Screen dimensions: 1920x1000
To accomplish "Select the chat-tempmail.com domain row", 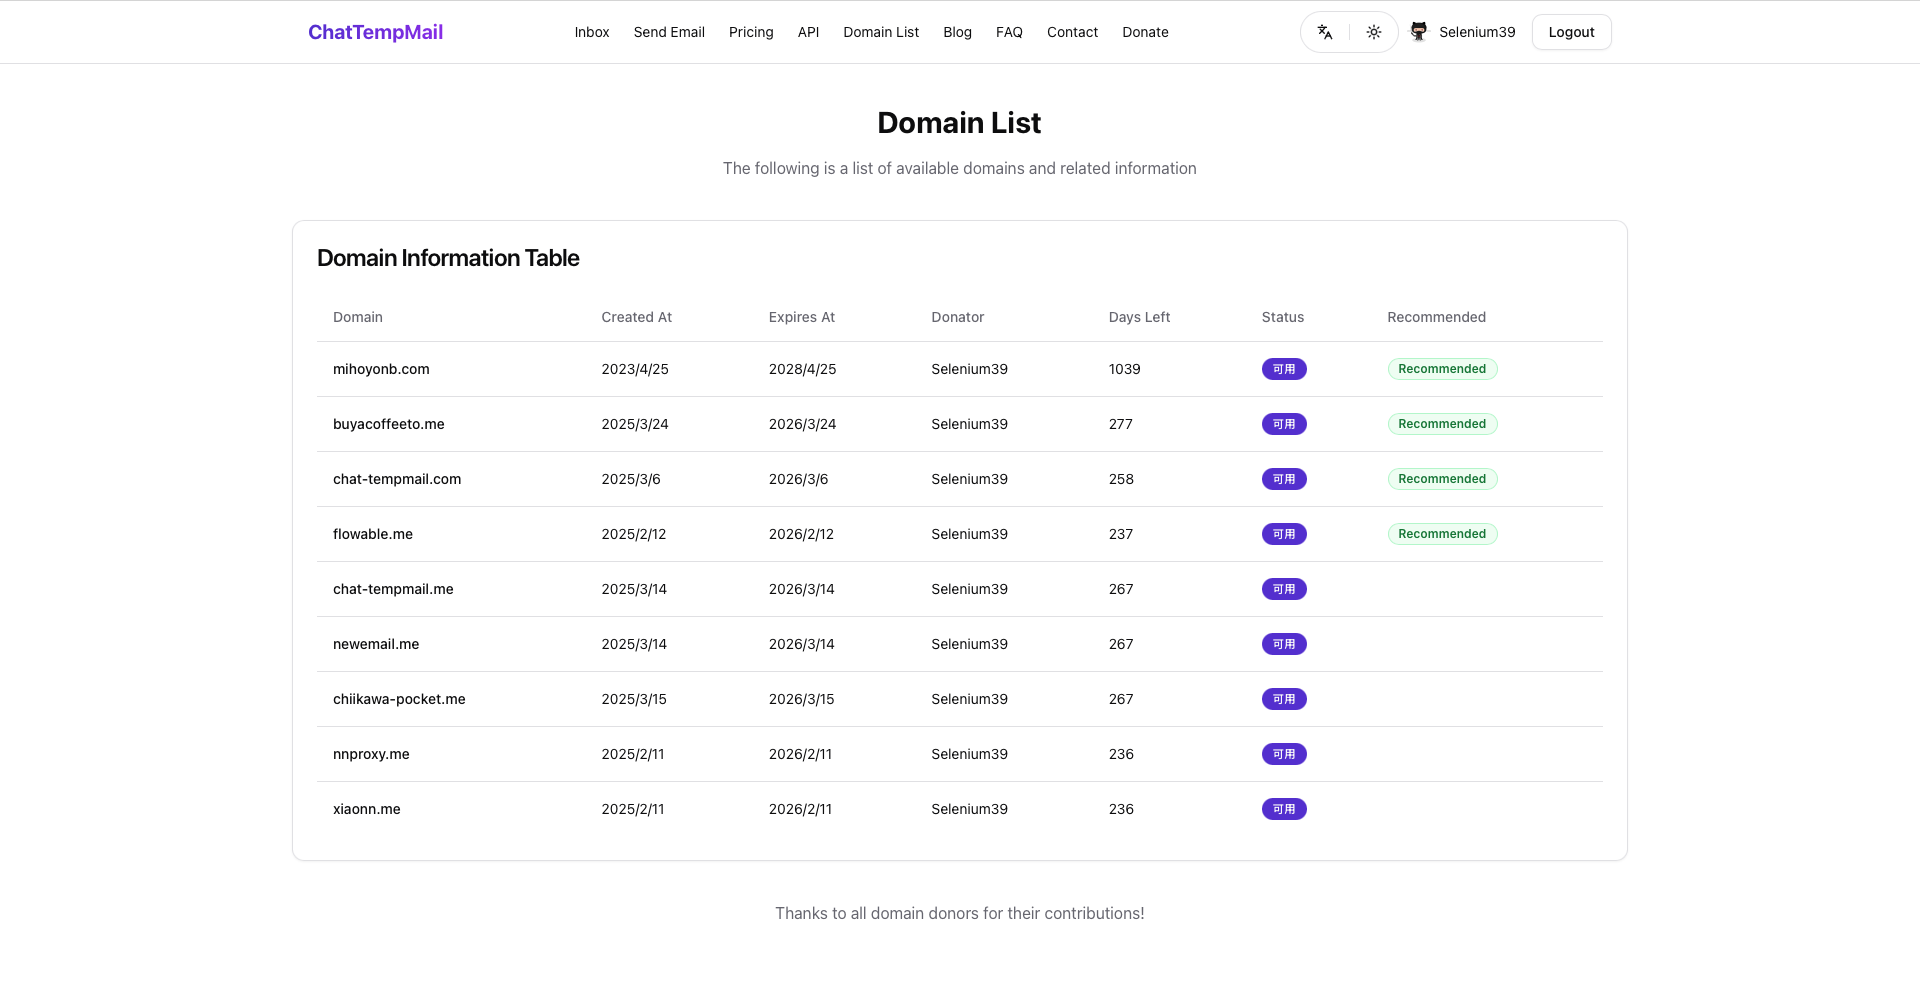I will 959,479.
